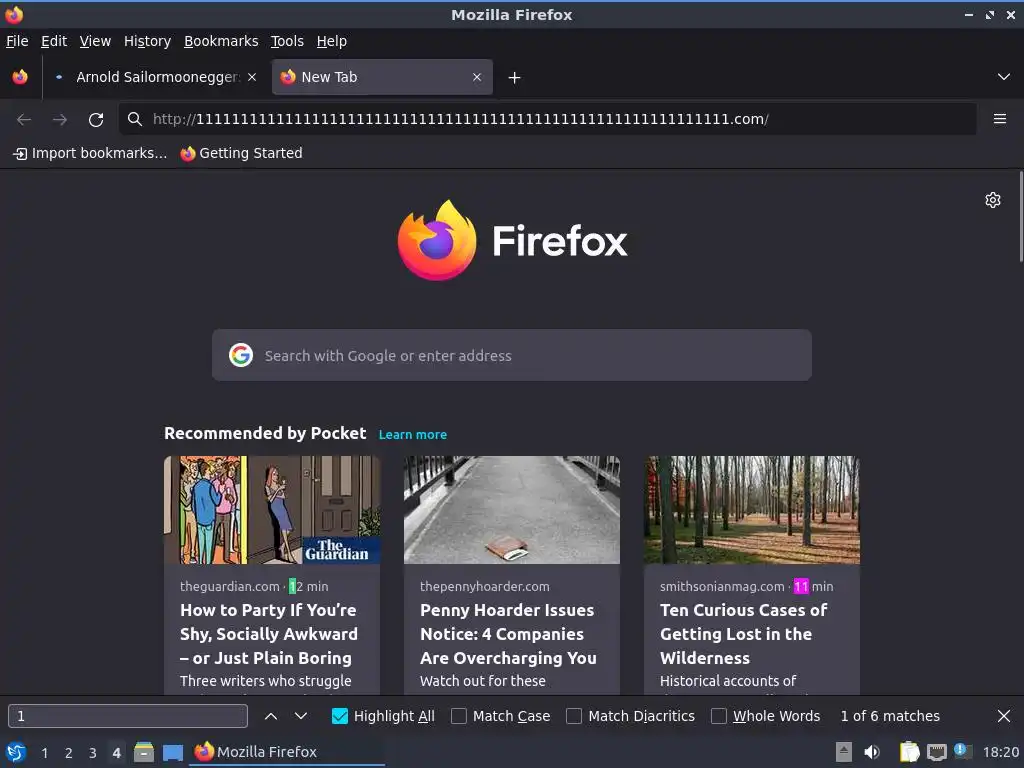The height and width of the screenshot is (768, 1024).
Task: Switch to workspace 3 in taskbar
Action: [x=93, y=753]
